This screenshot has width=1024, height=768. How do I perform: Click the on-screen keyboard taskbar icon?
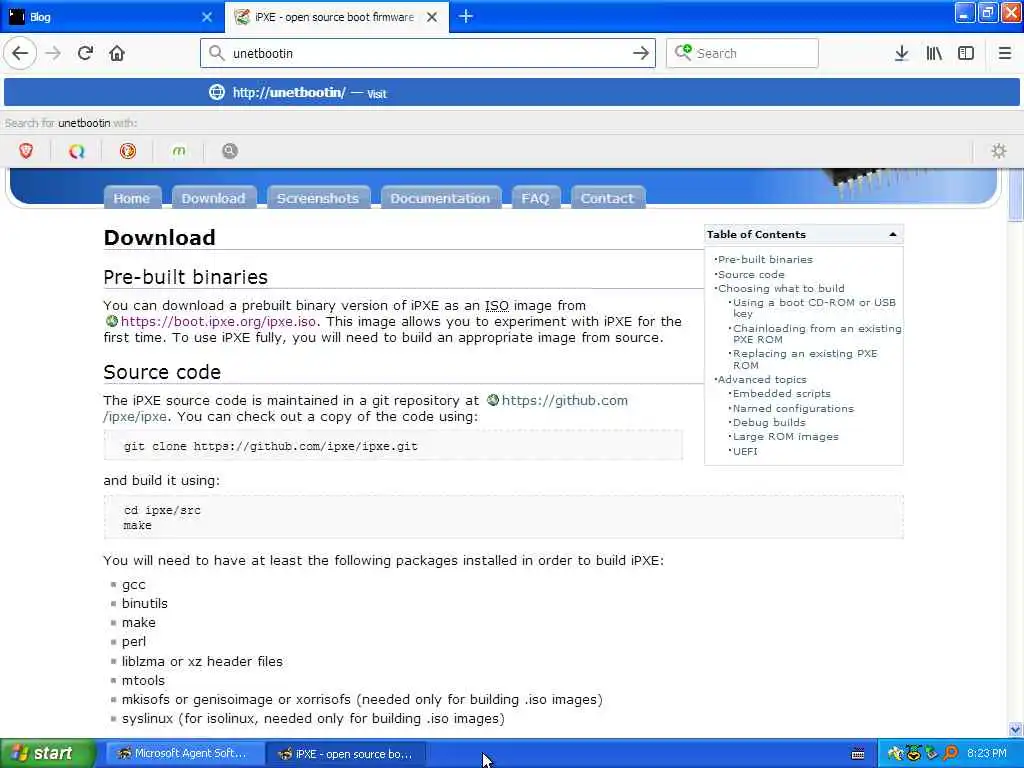tap(858, 754)
